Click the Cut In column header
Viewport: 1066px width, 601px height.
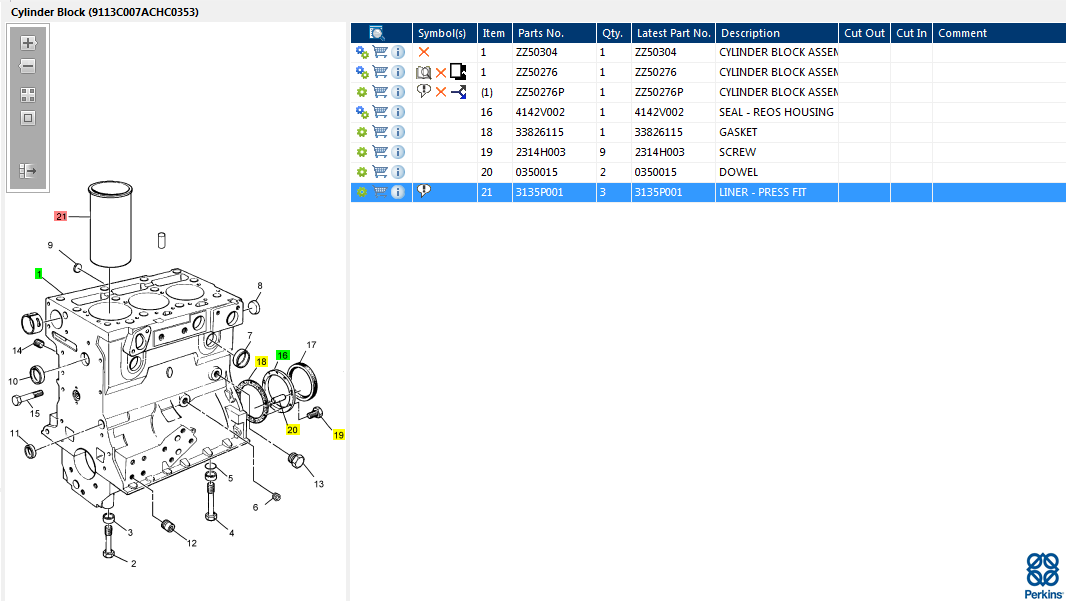(x=912, y=33)
